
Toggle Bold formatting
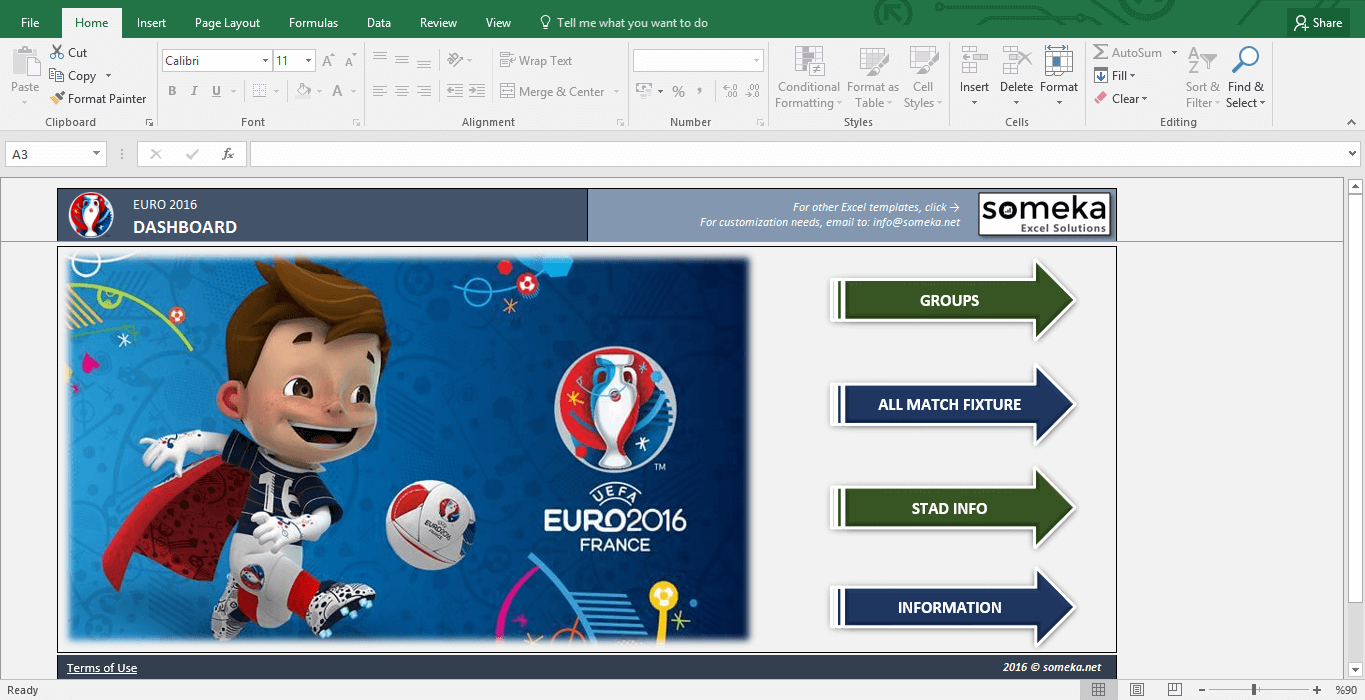point(172,91)
